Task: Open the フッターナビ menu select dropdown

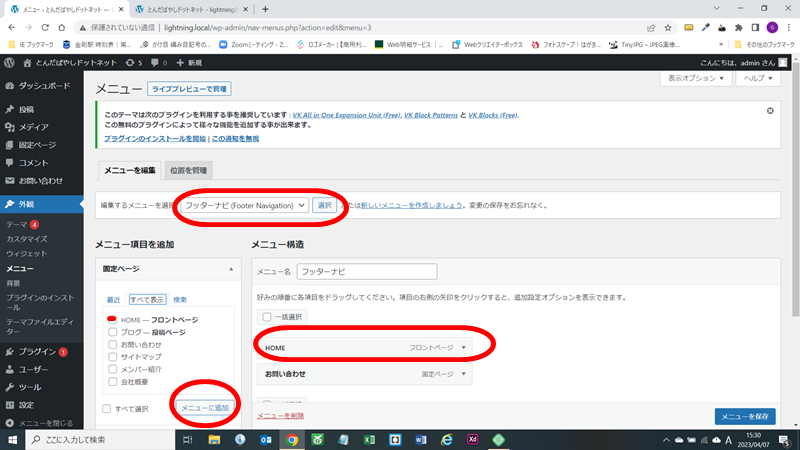Action: pyautogui.click(x=244, y=205)
